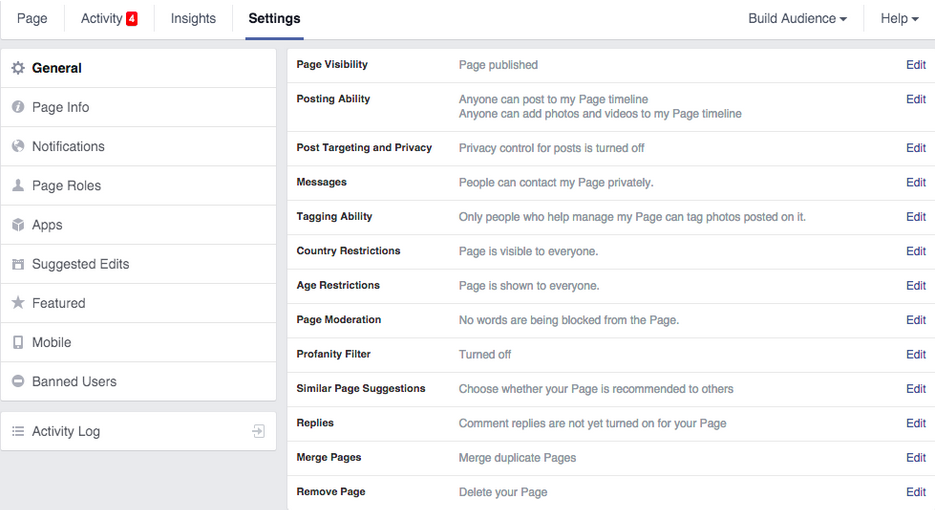Click 'Page is shown to everyone.' text
The image size is (947, 510).
[x=529, y=286]
